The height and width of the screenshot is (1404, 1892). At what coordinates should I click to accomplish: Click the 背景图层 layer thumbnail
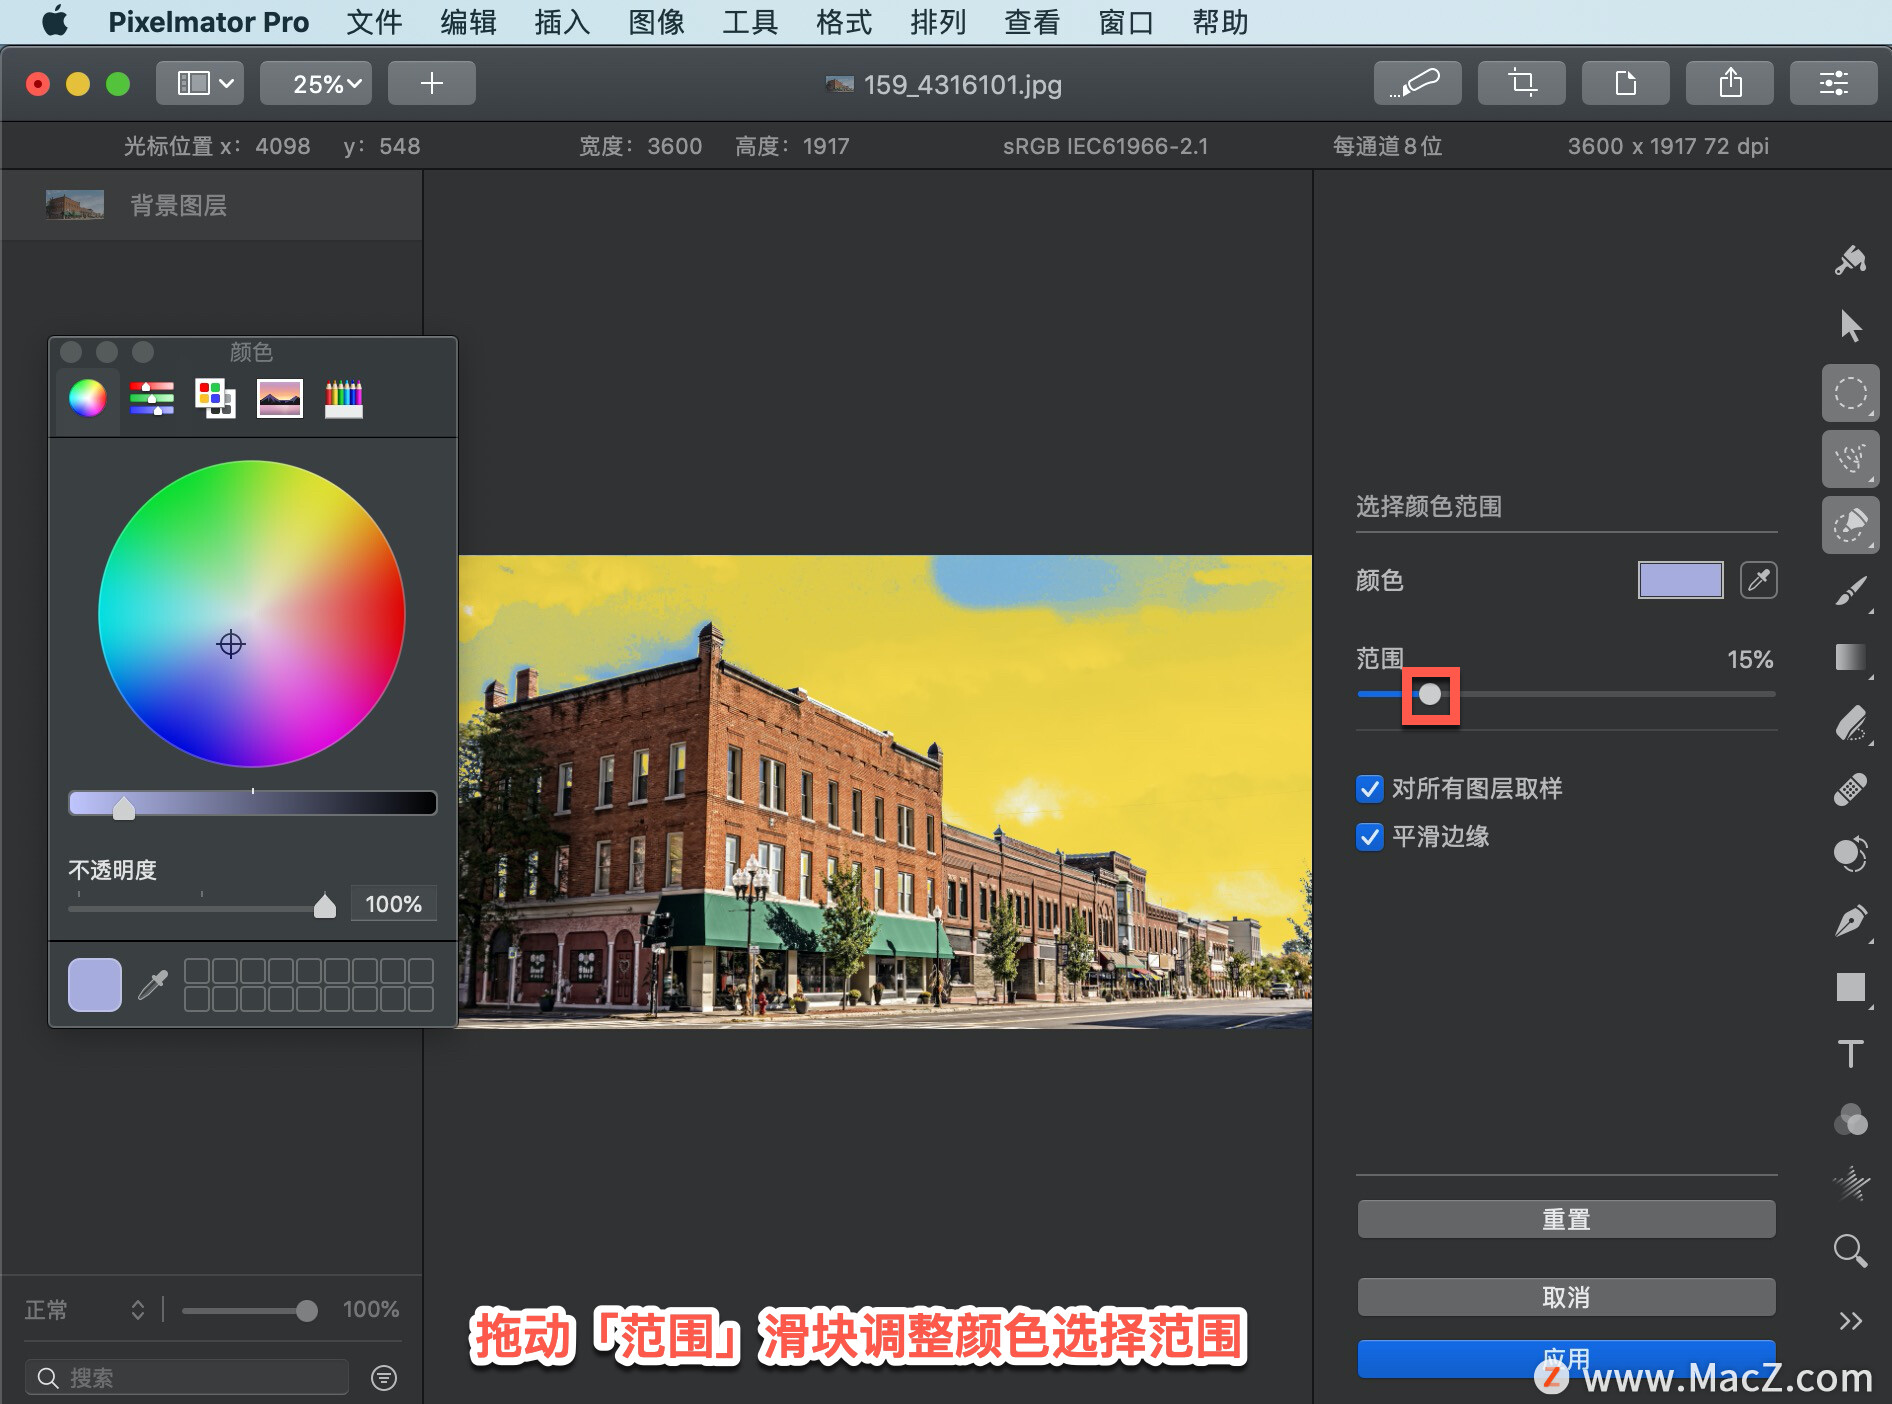pos(73,204)
